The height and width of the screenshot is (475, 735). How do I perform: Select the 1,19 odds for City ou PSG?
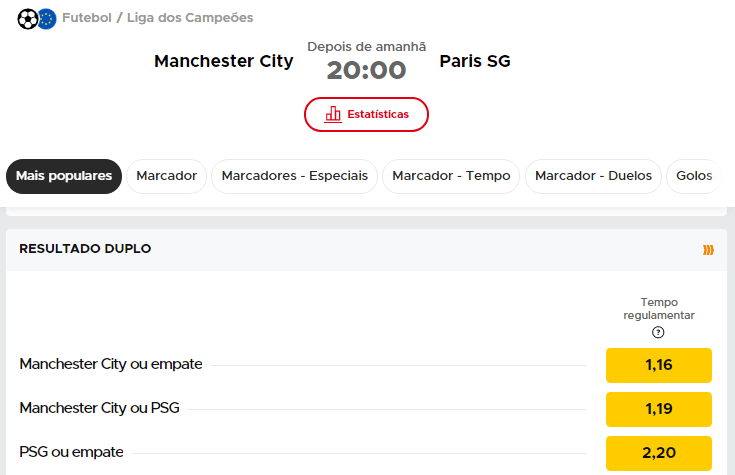tap(658, 409)
